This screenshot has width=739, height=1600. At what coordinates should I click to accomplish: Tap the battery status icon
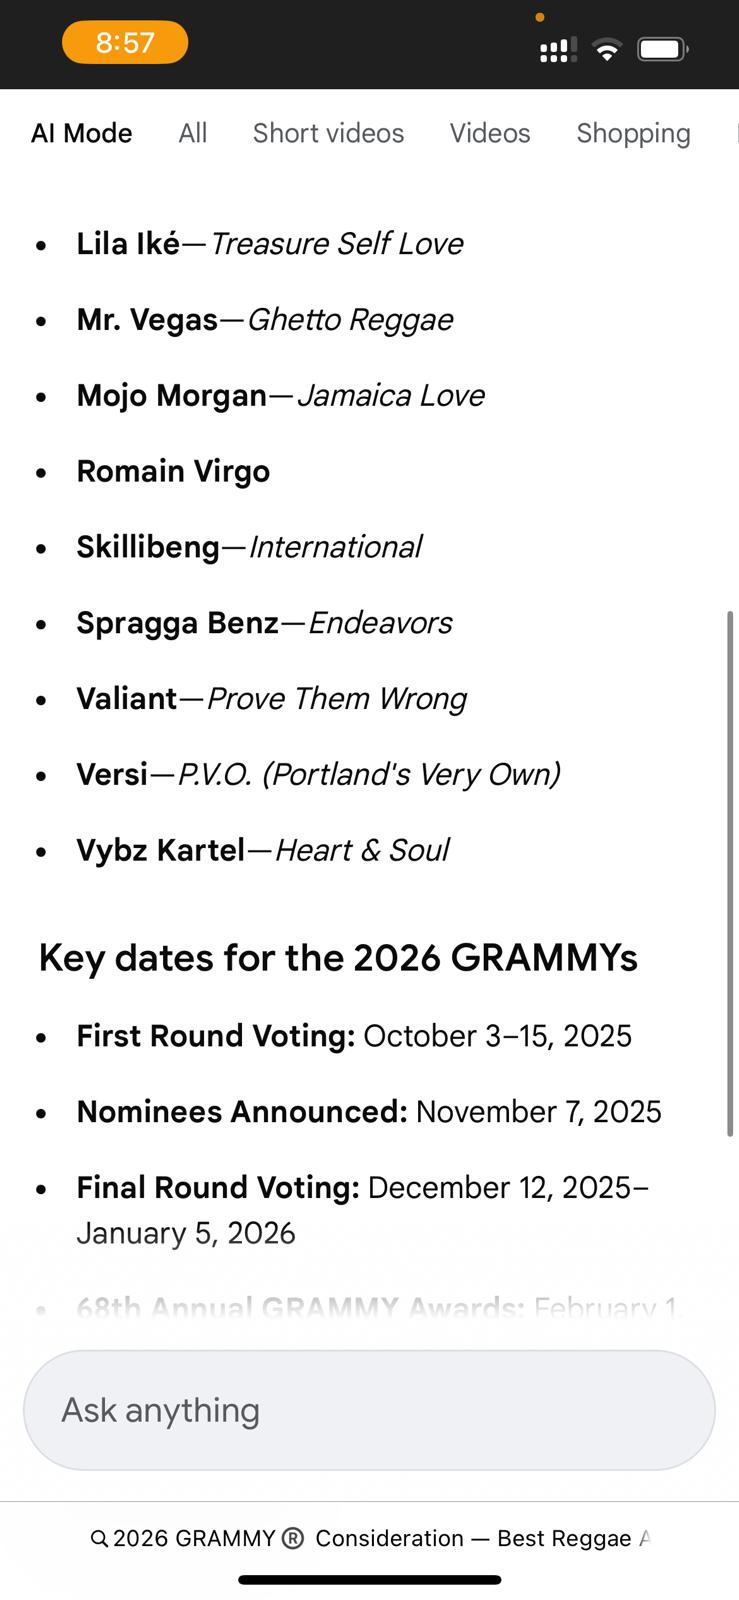pos(662,49)
